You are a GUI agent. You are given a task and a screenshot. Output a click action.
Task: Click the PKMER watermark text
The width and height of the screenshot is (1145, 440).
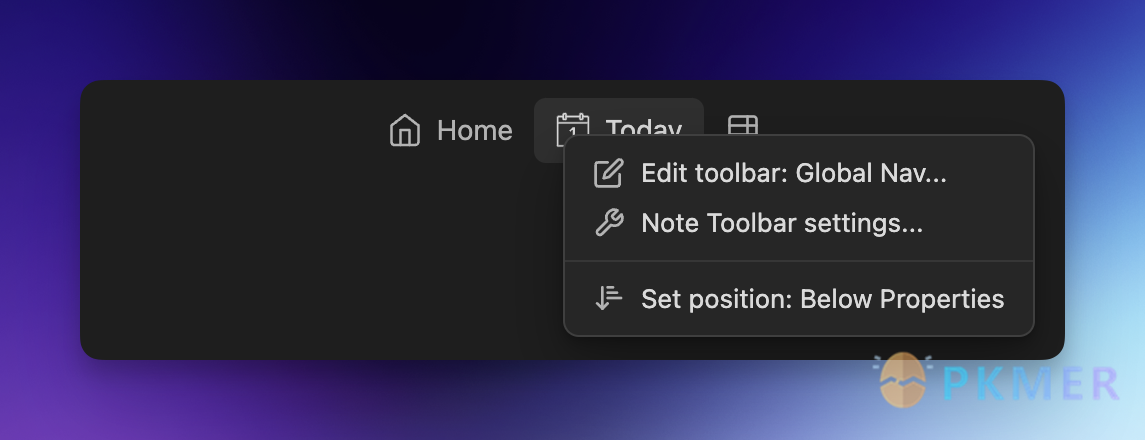[x=1030, y=383]
